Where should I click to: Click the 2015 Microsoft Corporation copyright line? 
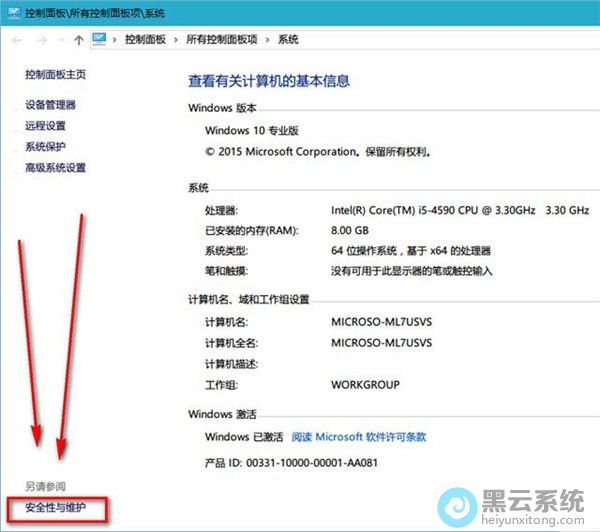pyautogui.click(x=318, y=152)
